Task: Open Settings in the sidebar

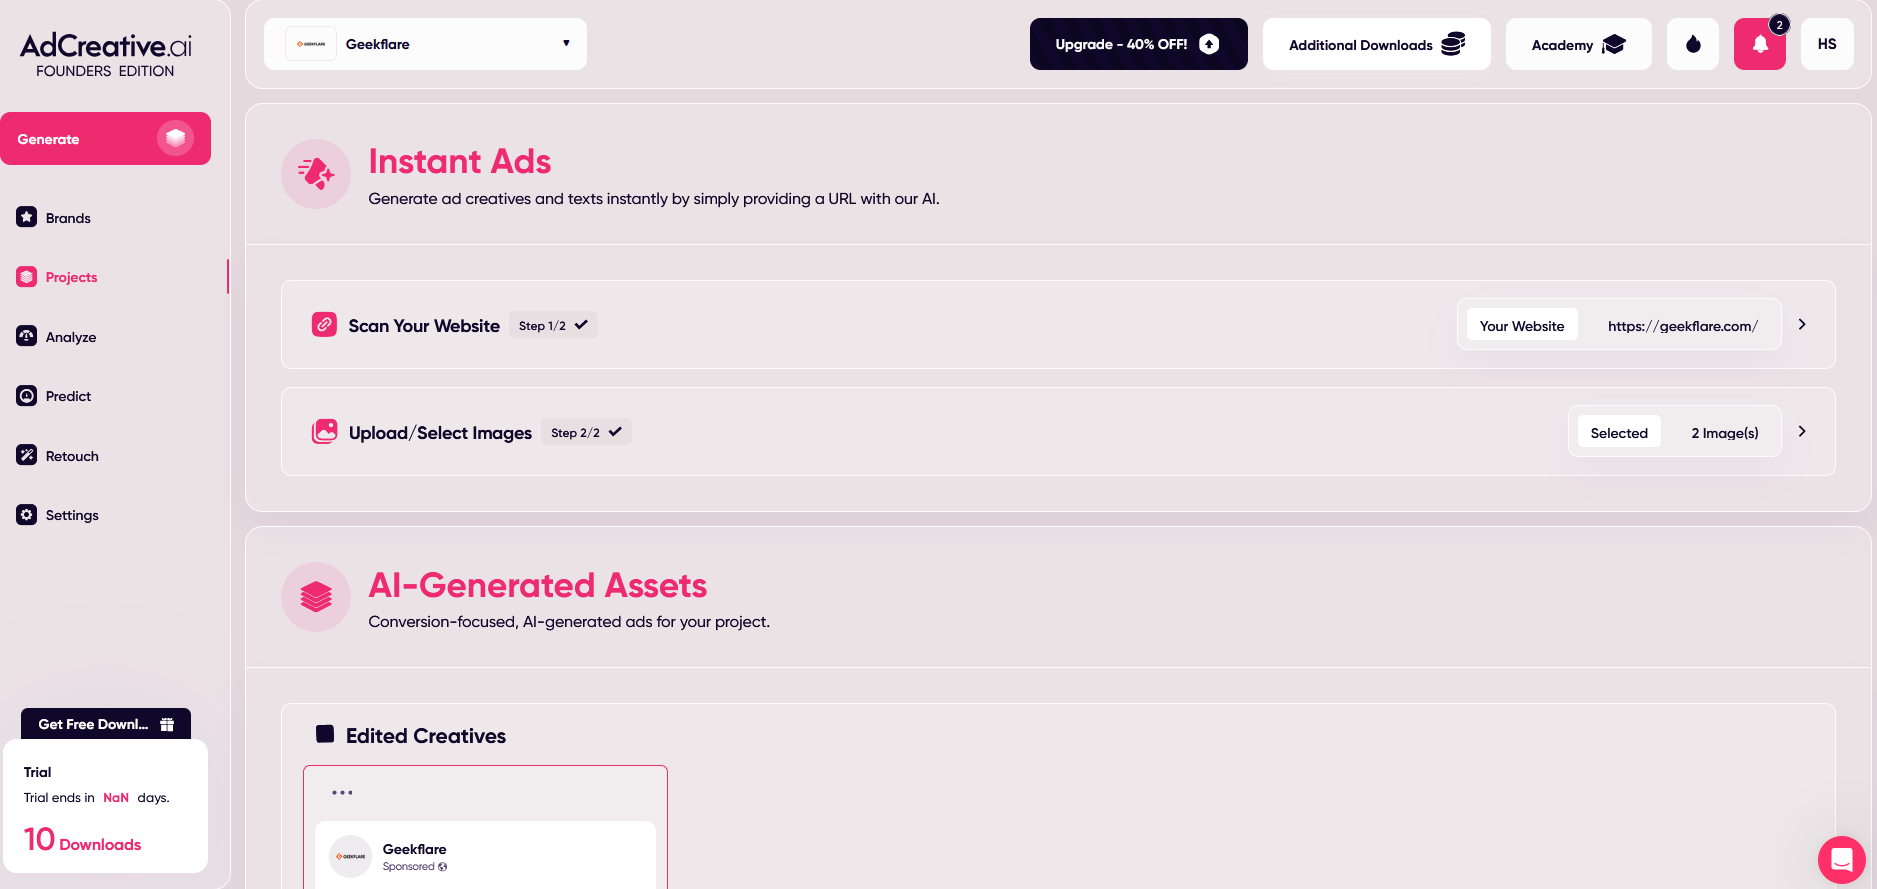Action: coord(72,515)
